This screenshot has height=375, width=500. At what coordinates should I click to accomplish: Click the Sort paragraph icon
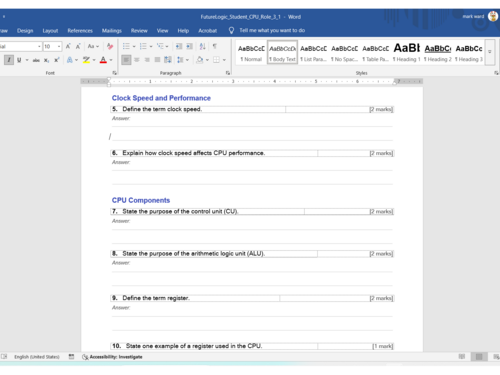(202, 46)
